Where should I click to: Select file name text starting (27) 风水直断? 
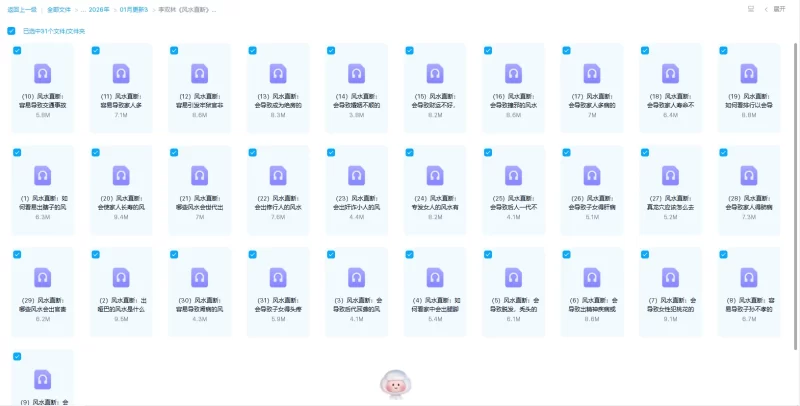[x=670, y=202]
